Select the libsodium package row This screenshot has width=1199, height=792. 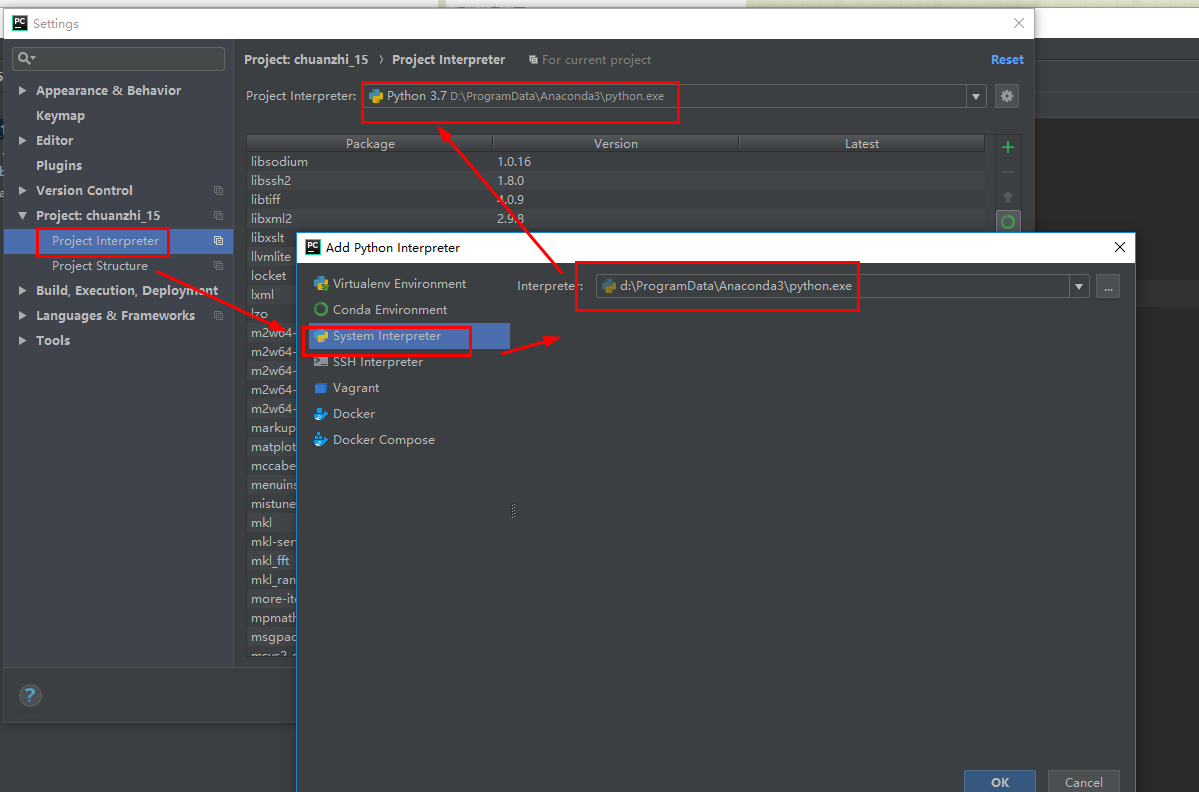click(616, 162)
